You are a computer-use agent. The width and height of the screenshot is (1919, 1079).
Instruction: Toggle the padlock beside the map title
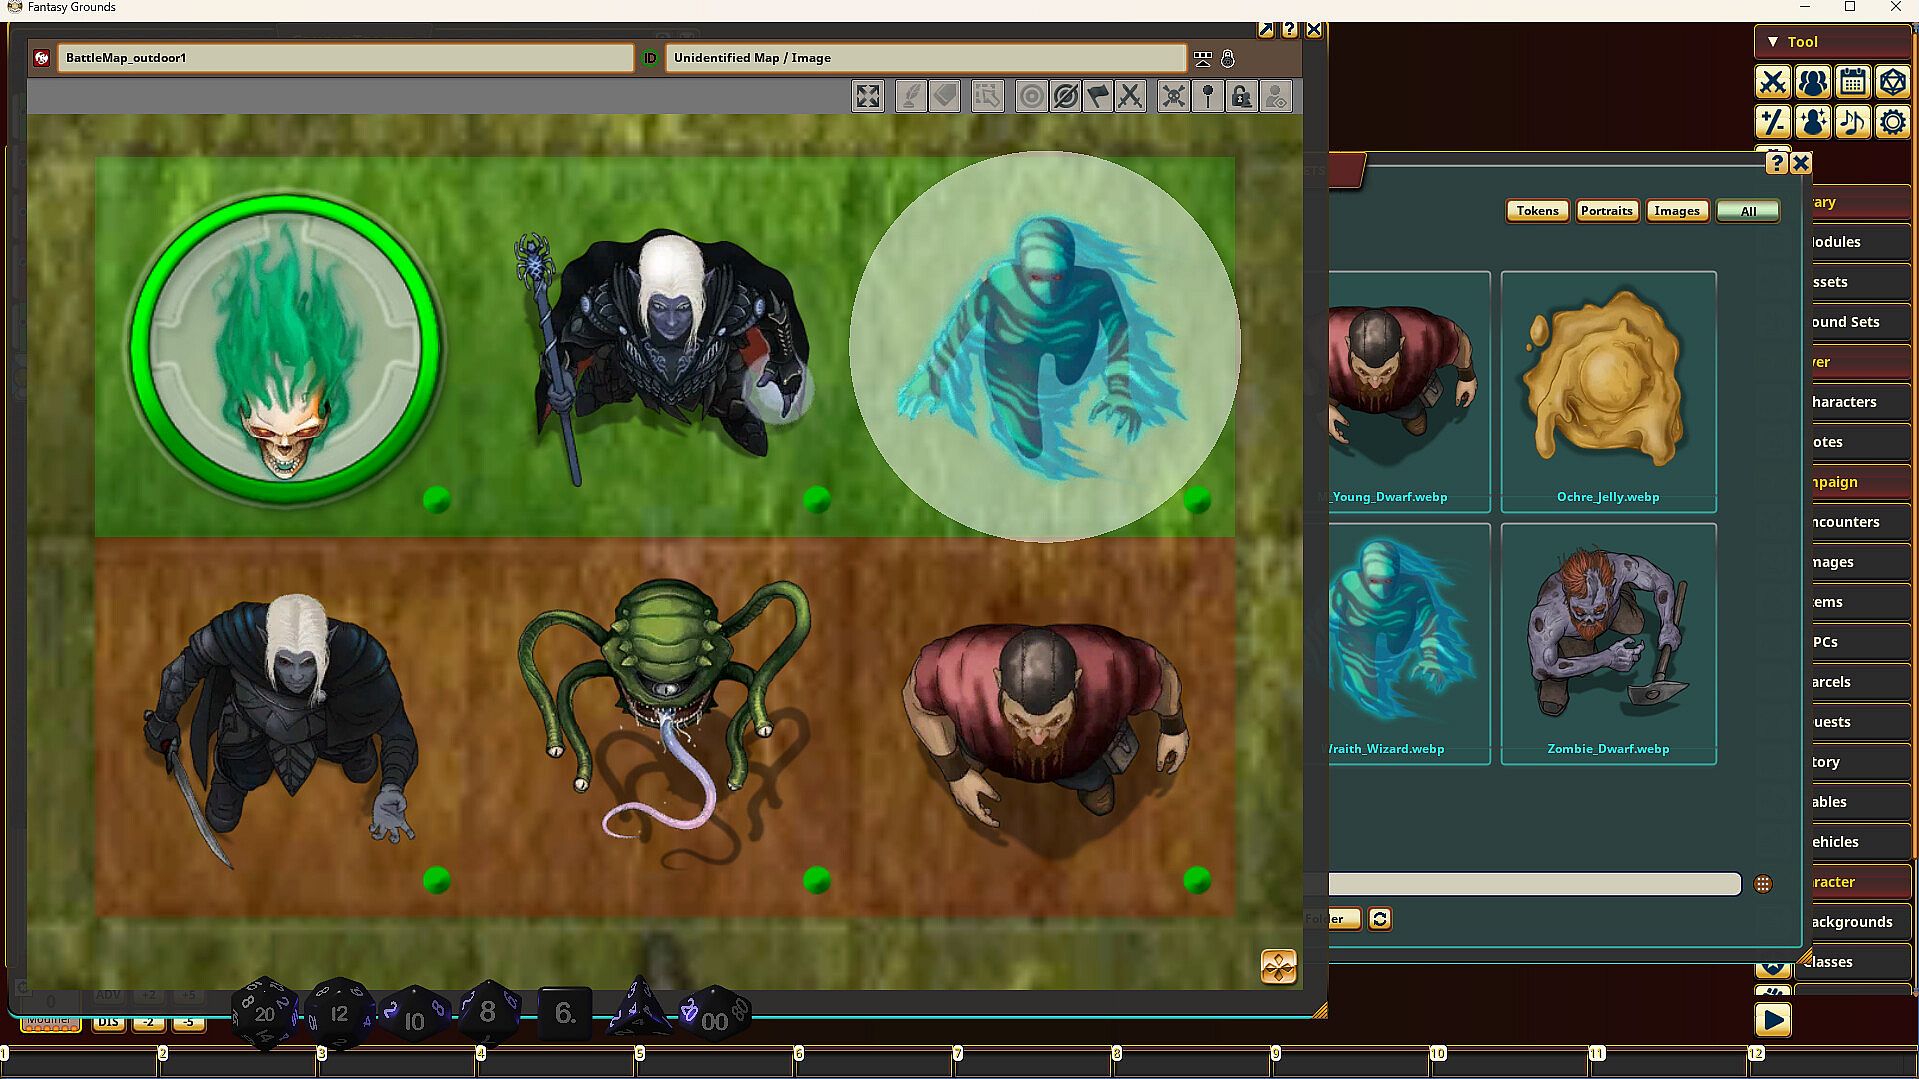click(1228, 59)
